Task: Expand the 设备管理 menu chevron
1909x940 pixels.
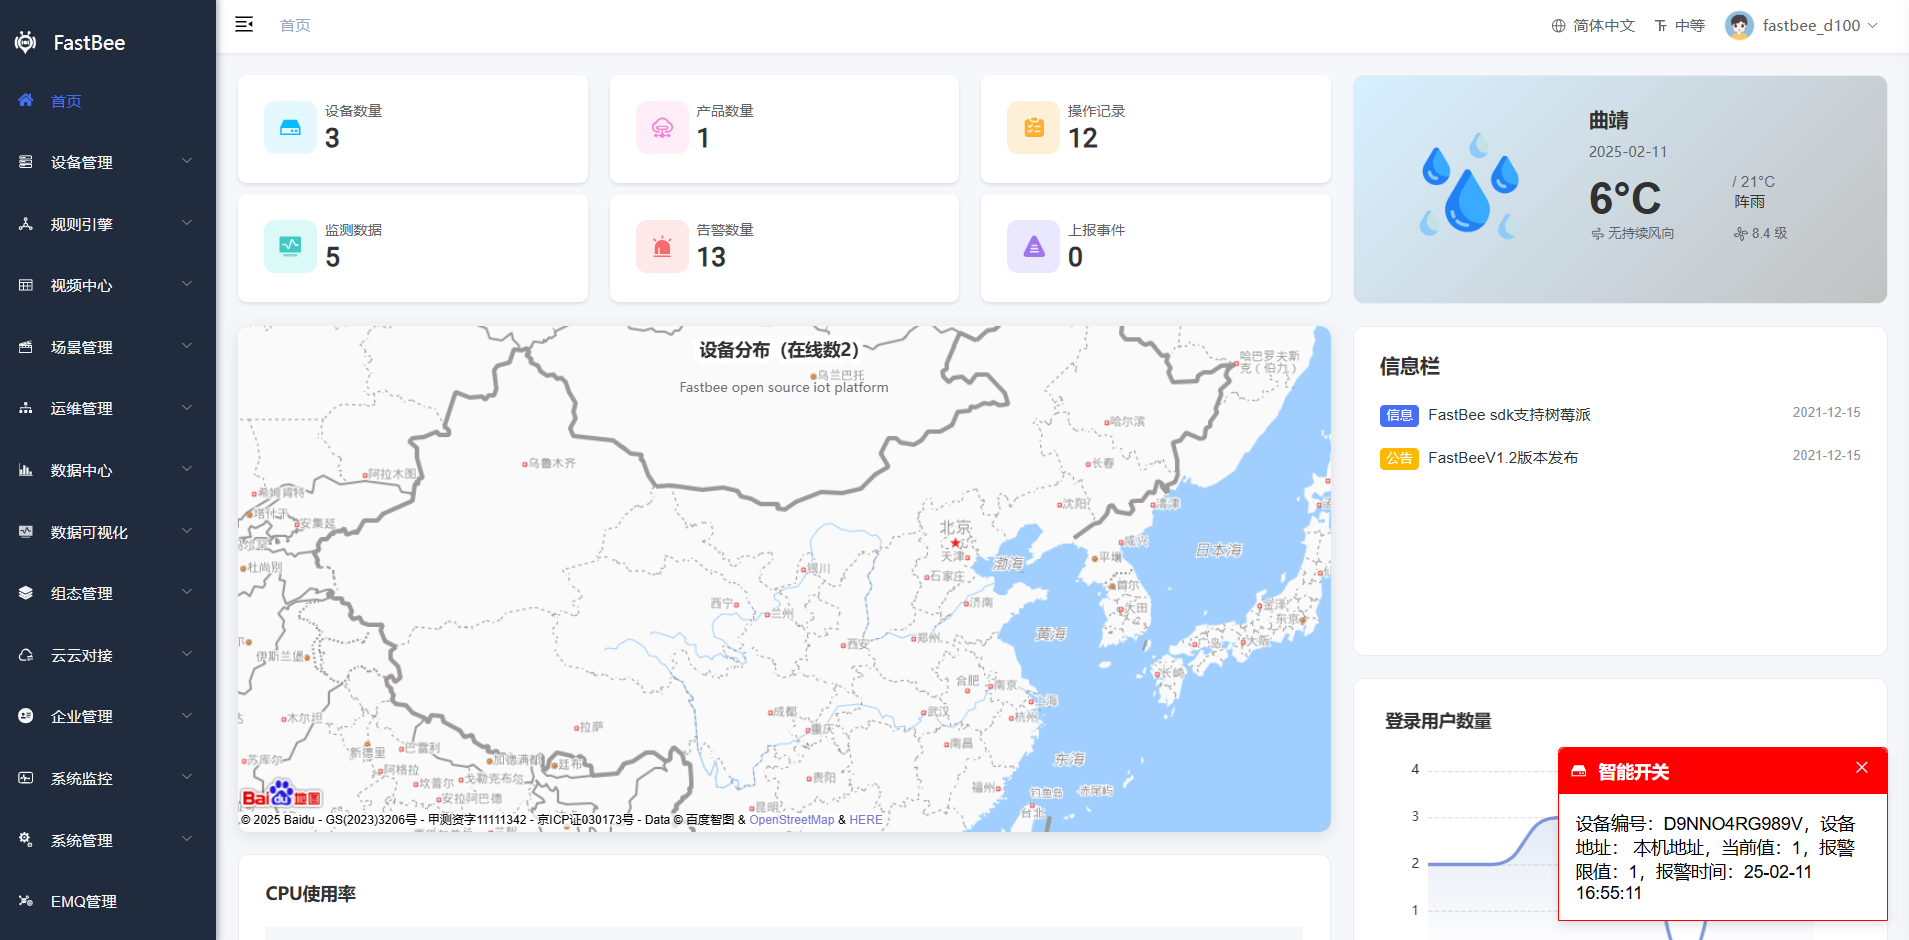Action: (x=187, y=161)
